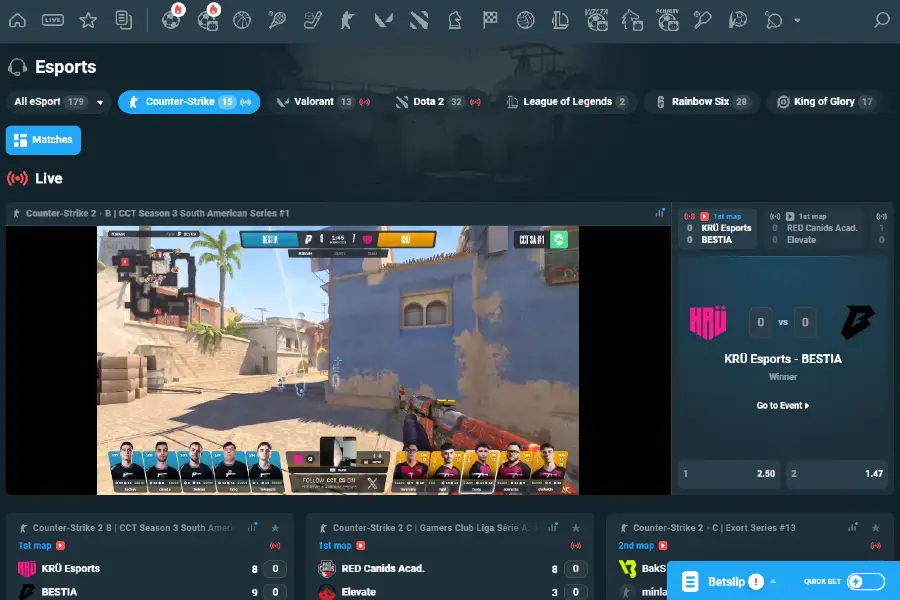
Task: Open the search magnifier
Action: [x=880, y=20]
